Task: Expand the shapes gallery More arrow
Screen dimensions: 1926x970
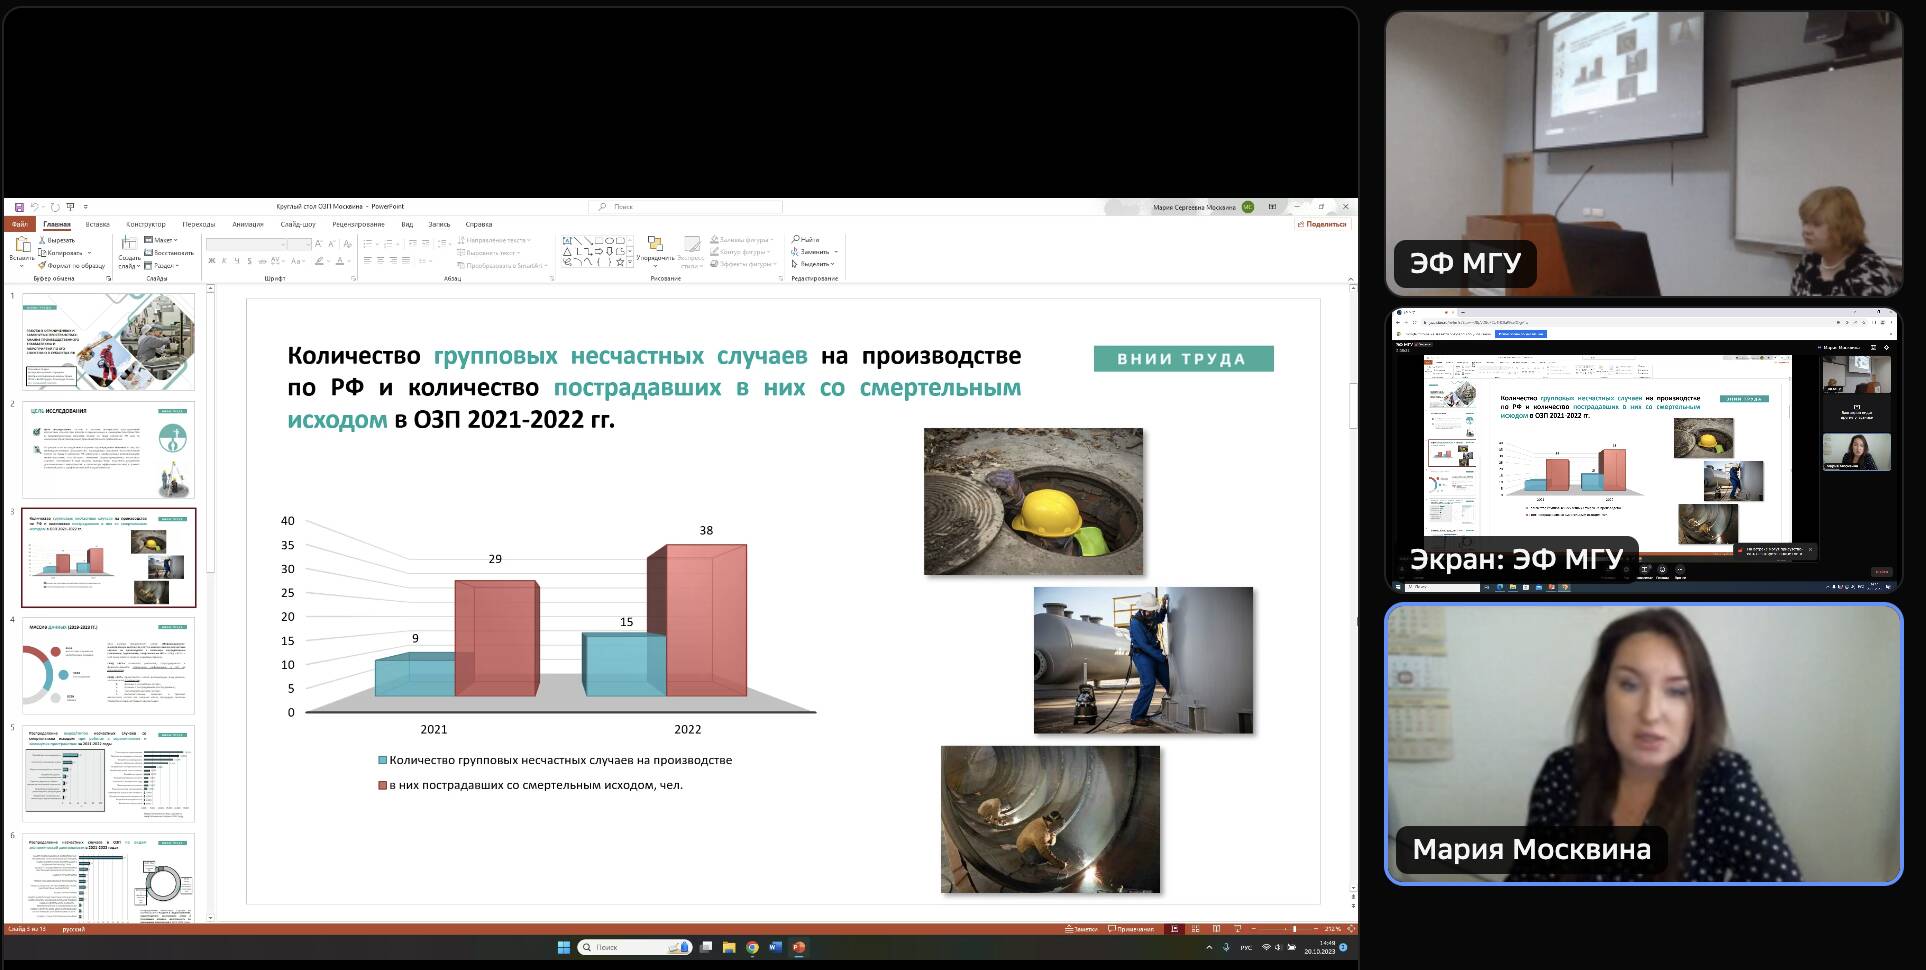Action: point(630,262)
